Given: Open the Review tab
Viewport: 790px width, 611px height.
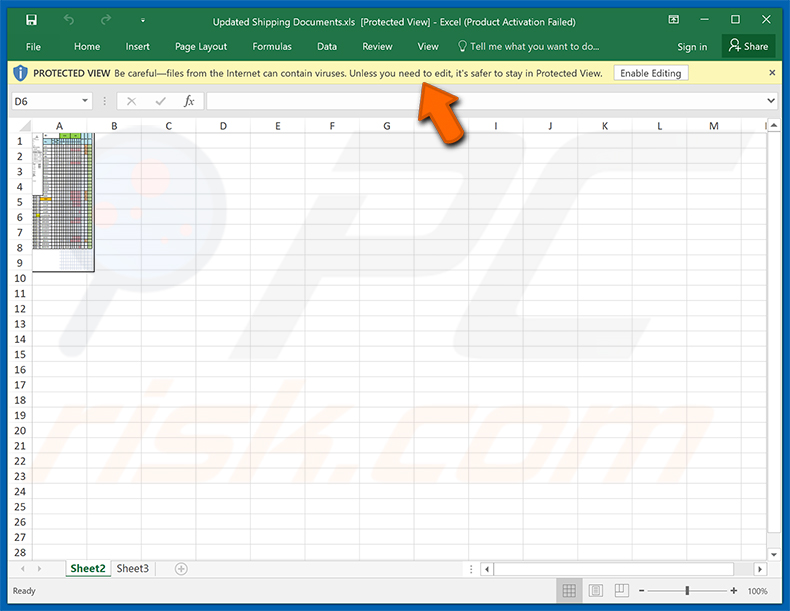Looking at the screenshot, I should click(377, 46).
